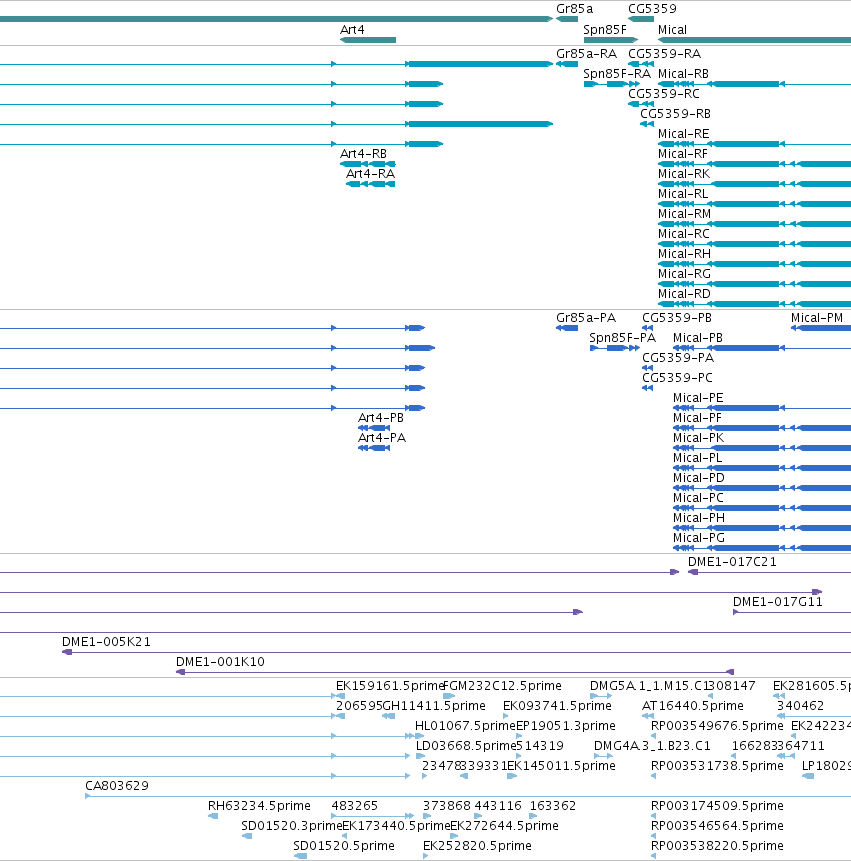
Task: Click the EK093741.5prime EST
Action: click(506, 716)
